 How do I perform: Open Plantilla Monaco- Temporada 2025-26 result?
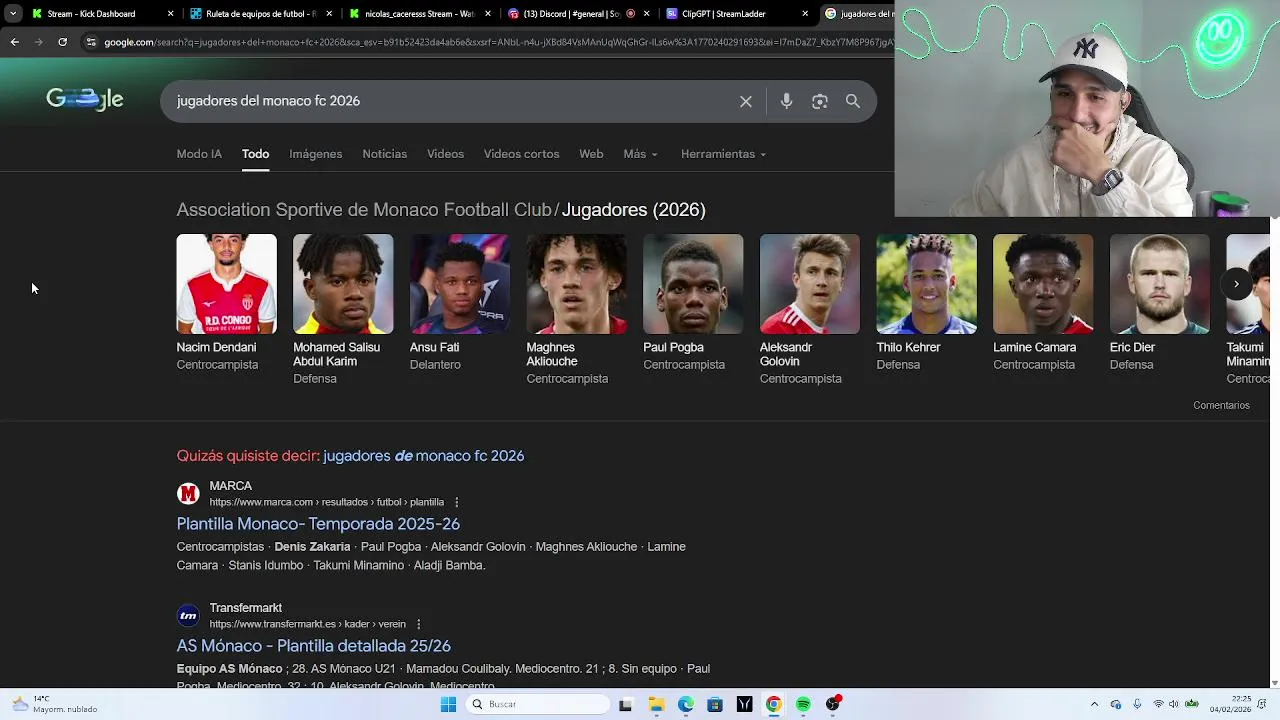[318, 524]
